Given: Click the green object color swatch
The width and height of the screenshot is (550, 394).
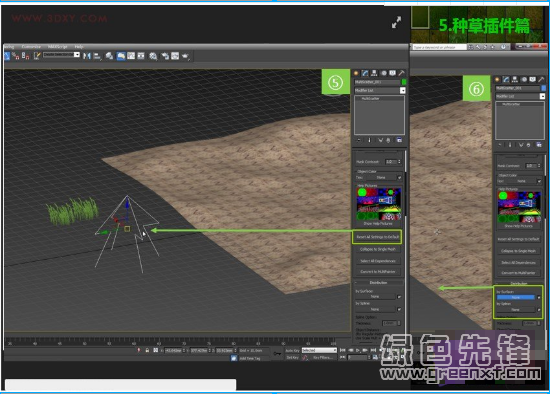Looking at the screenshot, I should pos(404,82).
